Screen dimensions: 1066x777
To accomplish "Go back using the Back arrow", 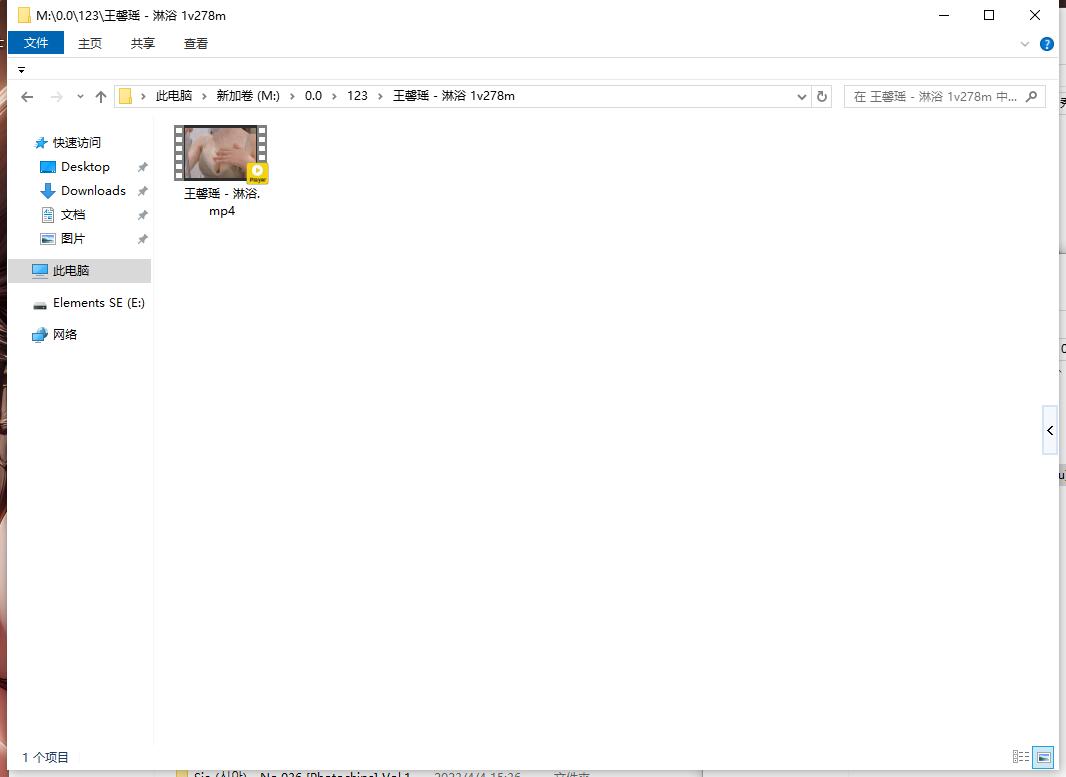I will pos(27,97).
